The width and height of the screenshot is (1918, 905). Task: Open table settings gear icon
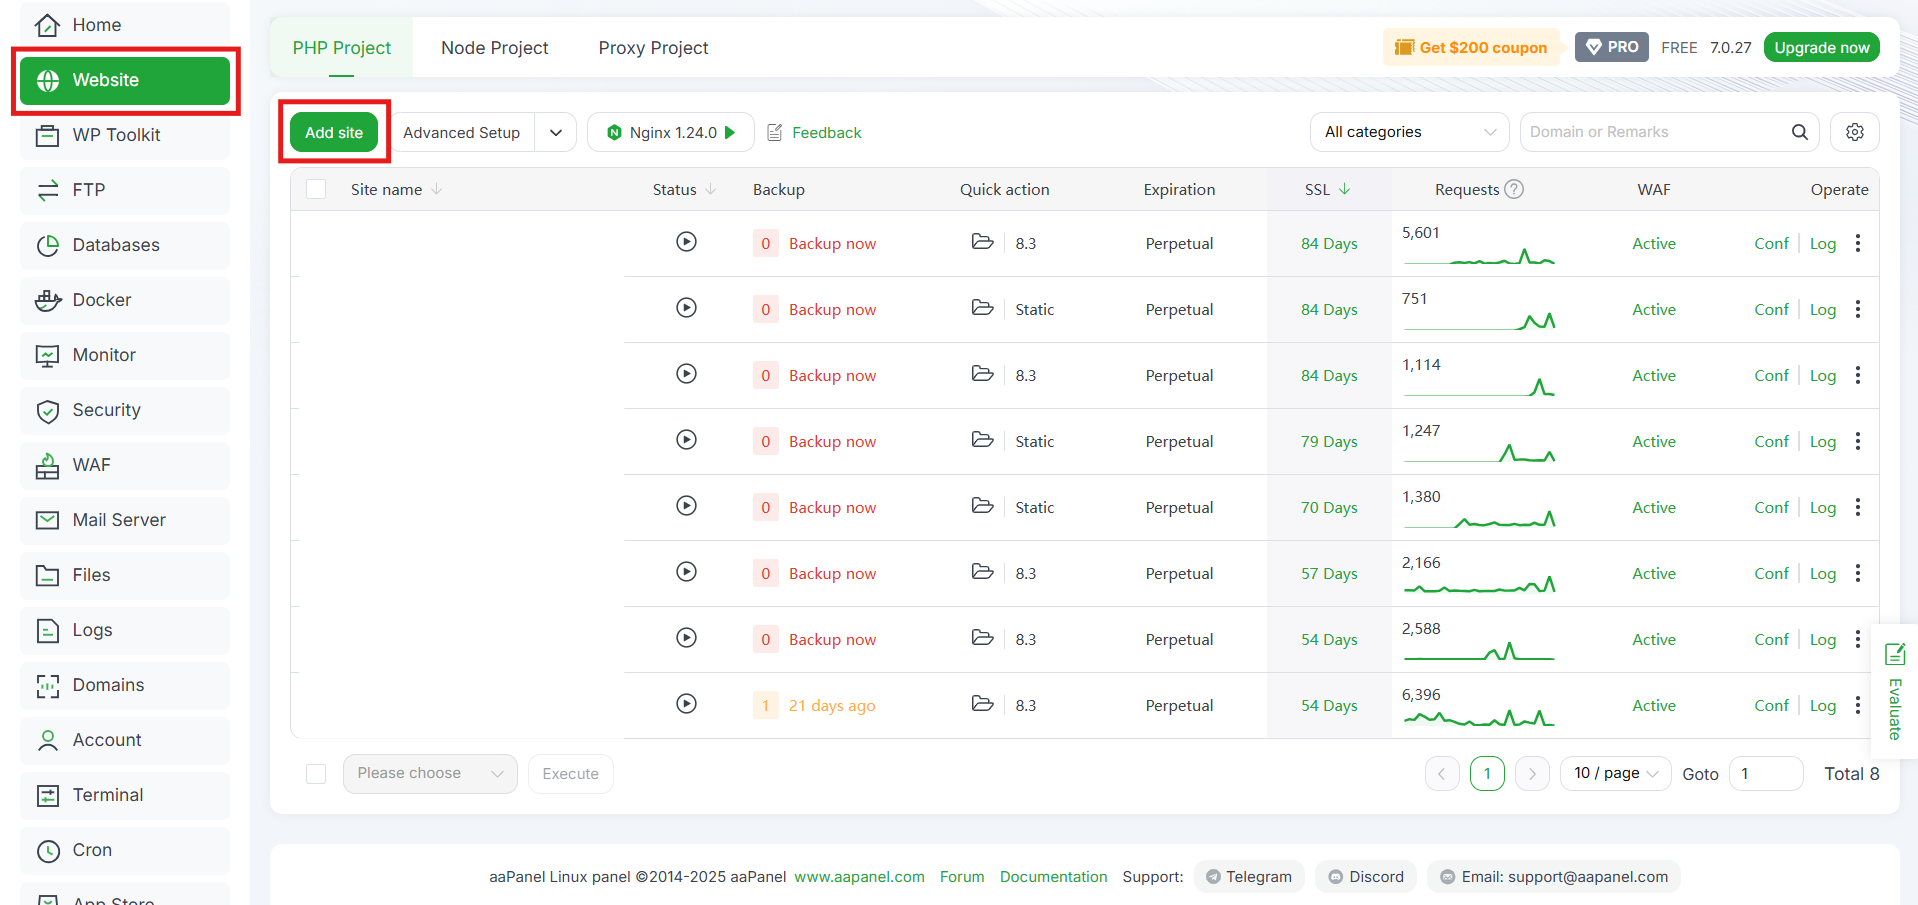pyautogui.click(x=1855, y=132)
